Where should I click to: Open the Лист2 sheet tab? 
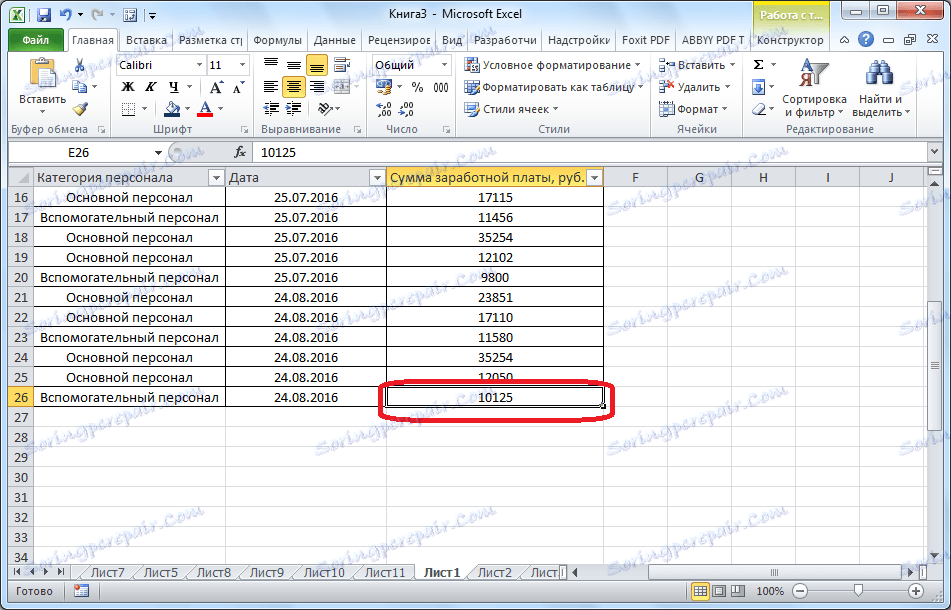click(x=494, y=573)
